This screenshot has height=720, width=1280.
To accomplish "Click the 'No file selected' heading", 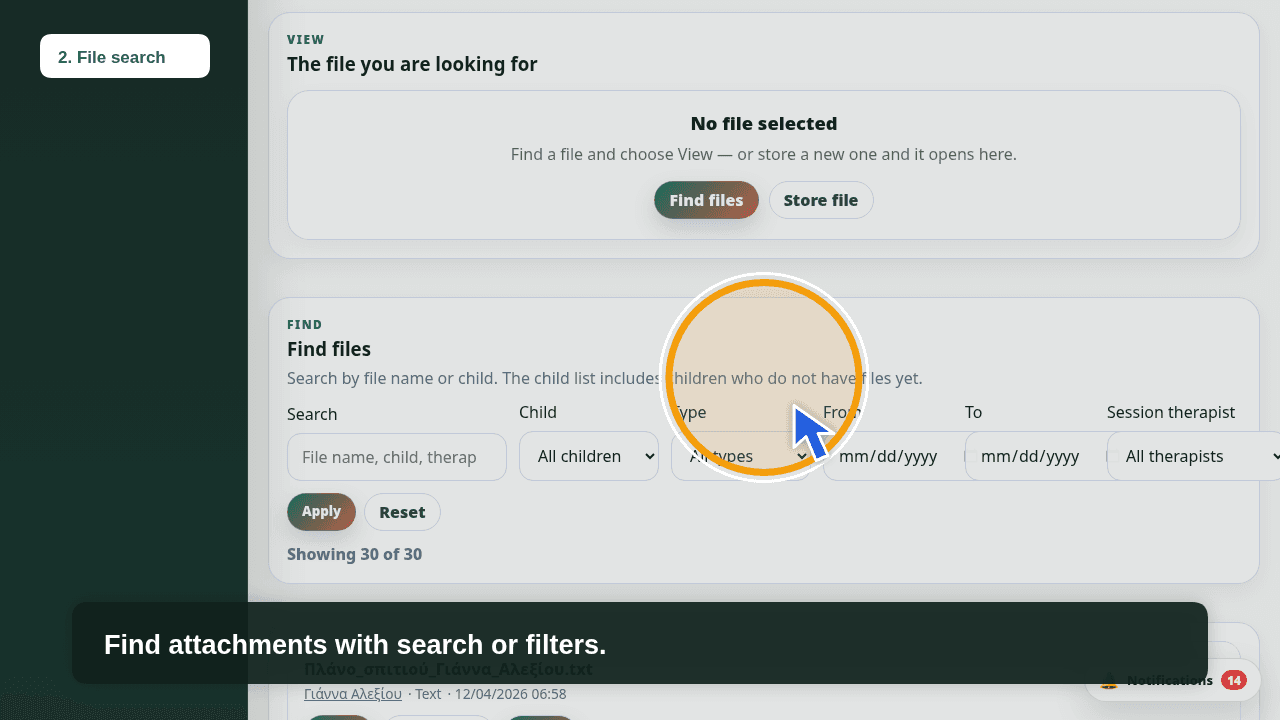I will [764, 124].
